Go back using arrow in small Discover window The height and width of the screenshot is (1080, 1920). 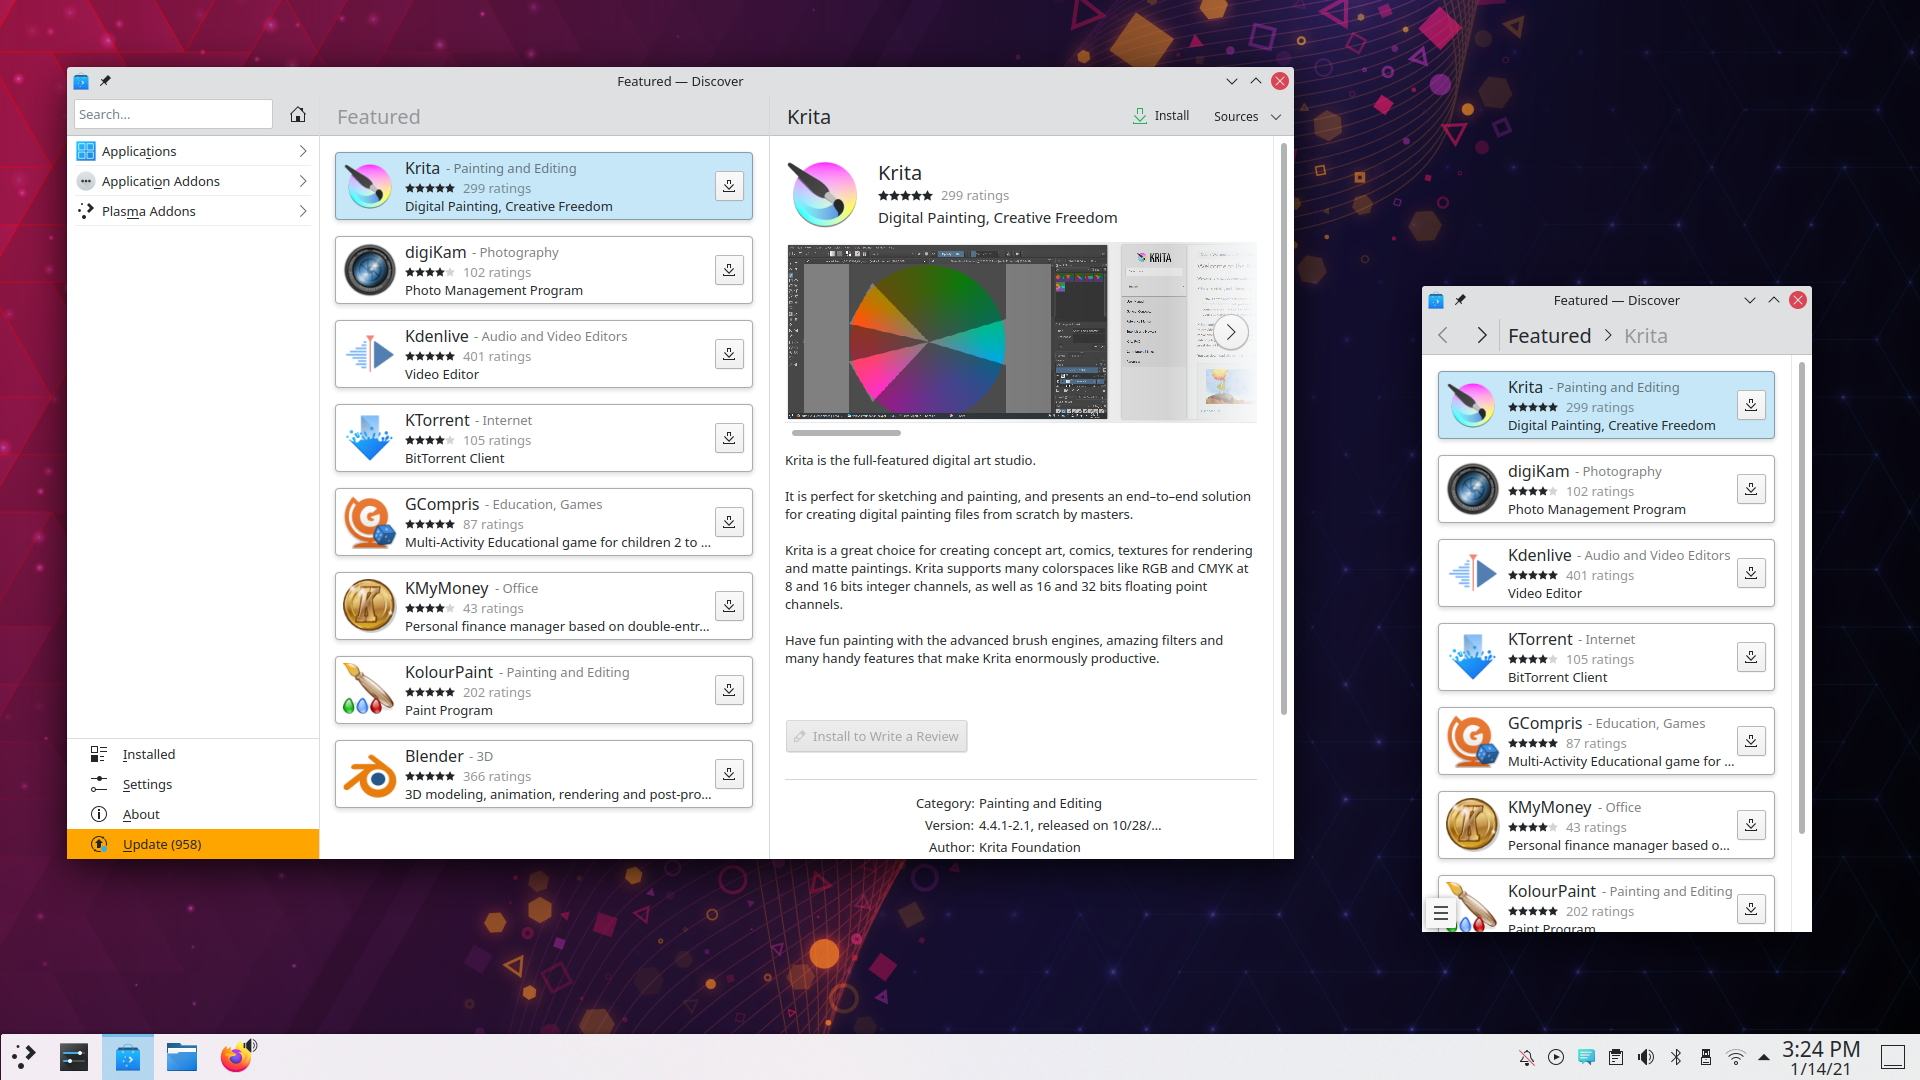(1443, 336)
